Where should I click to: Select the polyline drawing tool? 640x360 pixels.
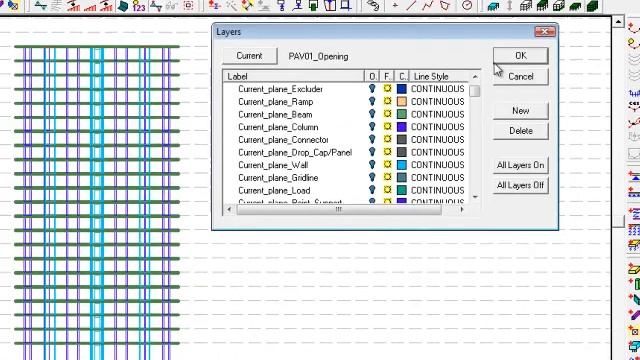point(428,6)
